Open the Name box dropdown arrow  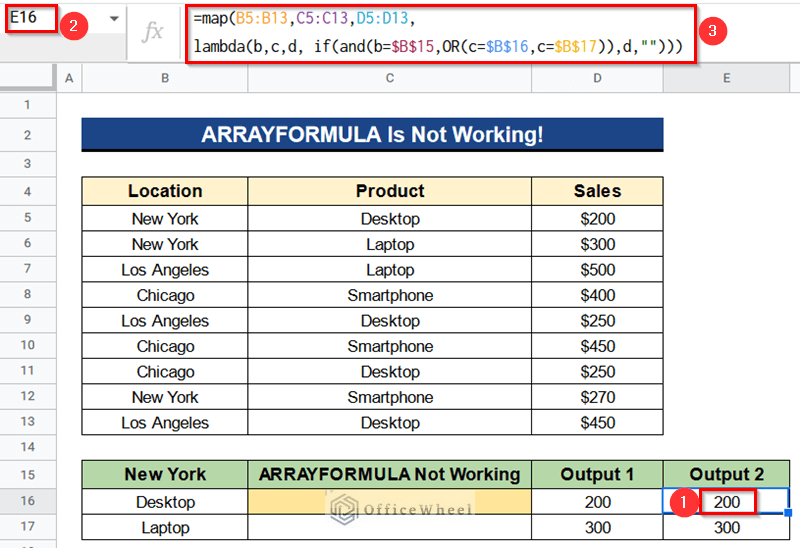114,19
